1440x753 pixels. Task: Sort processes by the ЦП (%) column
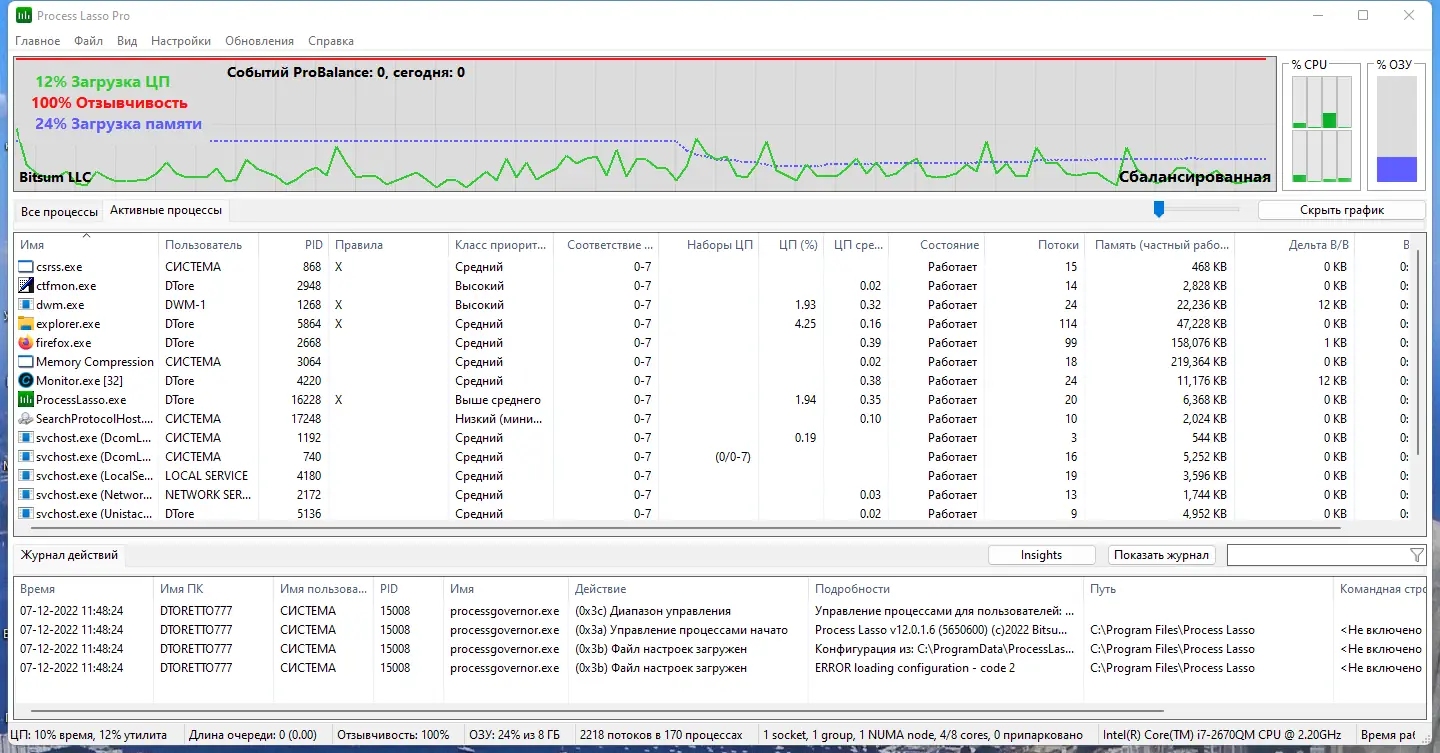point(792,245)
